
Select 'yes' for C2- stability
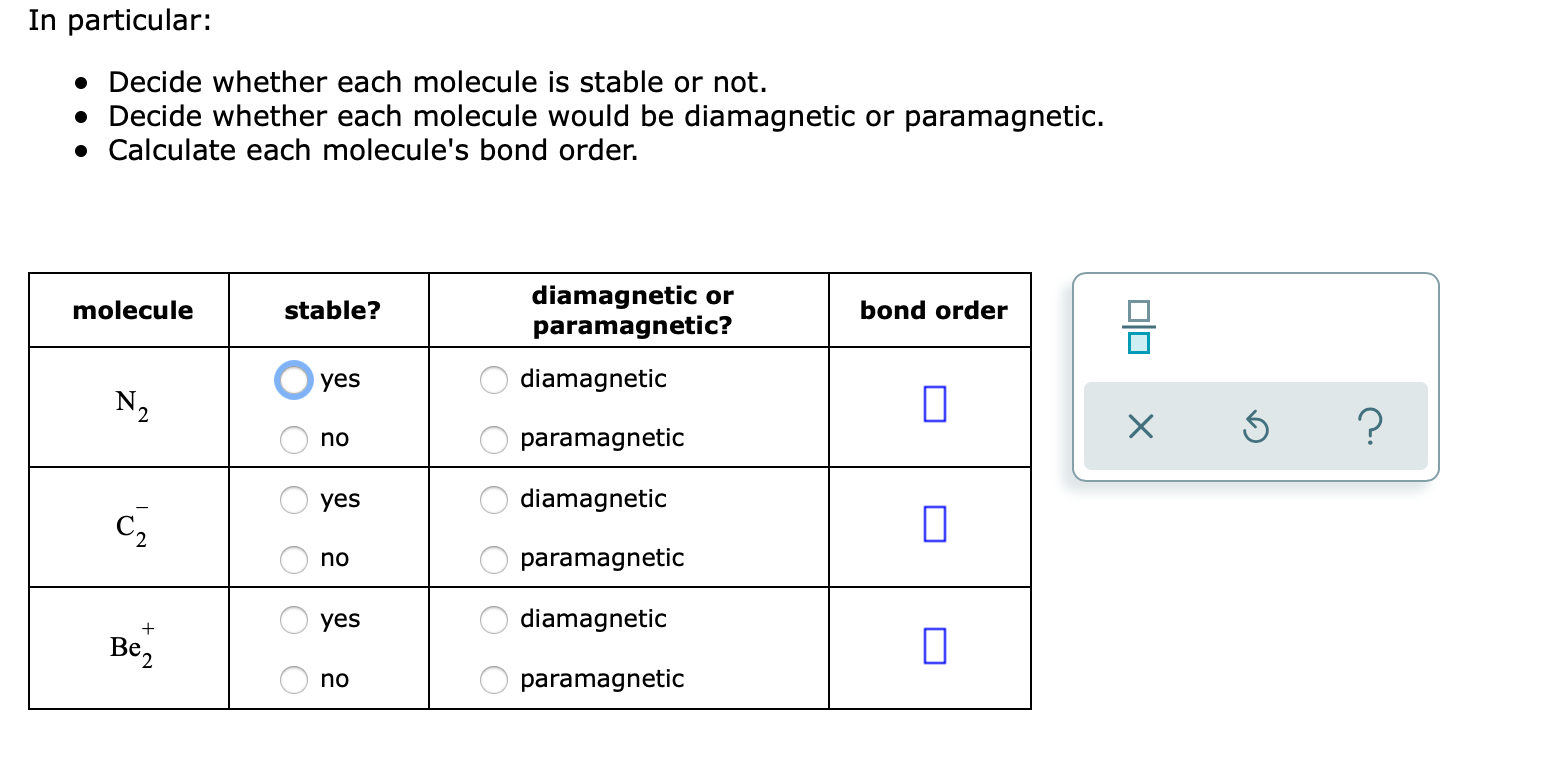pos(294,500)
